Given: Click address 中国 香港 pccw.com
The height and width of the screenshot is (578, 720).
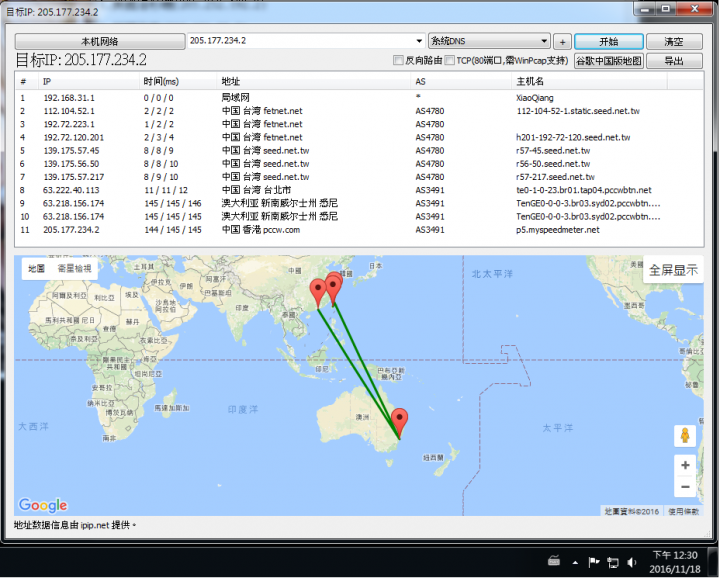Looking at the screenshot, I should [261, 230].
